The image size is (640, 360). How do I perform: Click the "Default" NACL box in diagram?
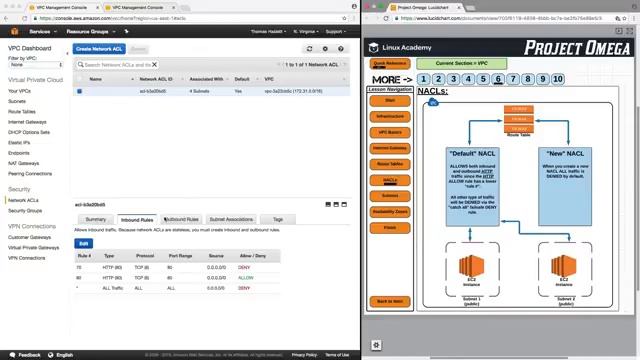472,187
